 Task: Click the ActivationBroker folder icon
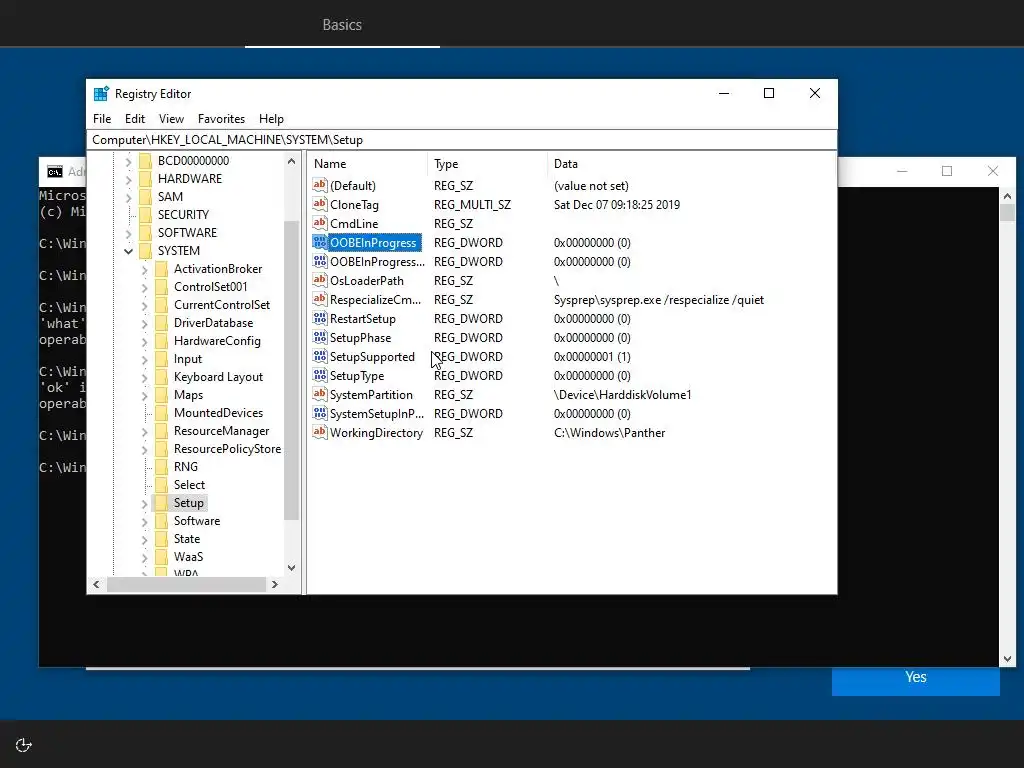coord(161,268)
